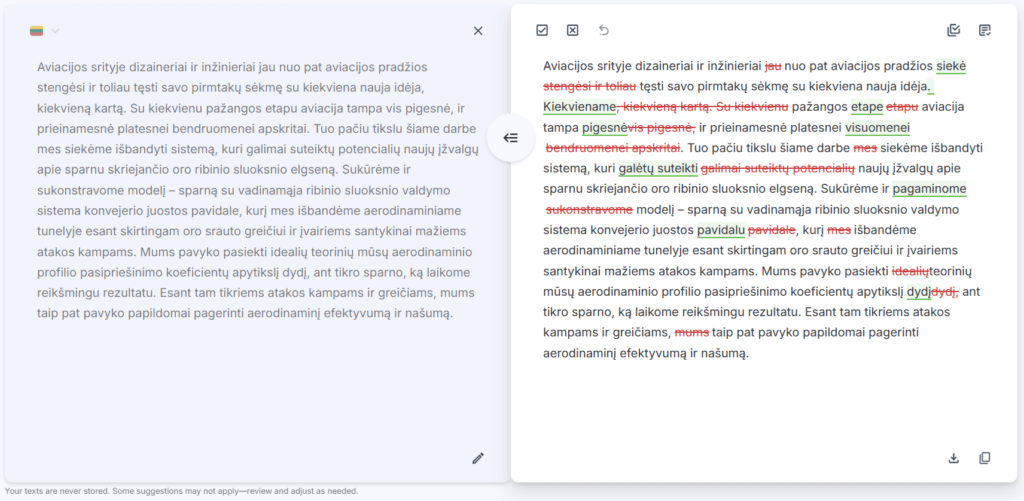
Task: Click the green underlined word "pavidalu"
Action: (721, 230)
